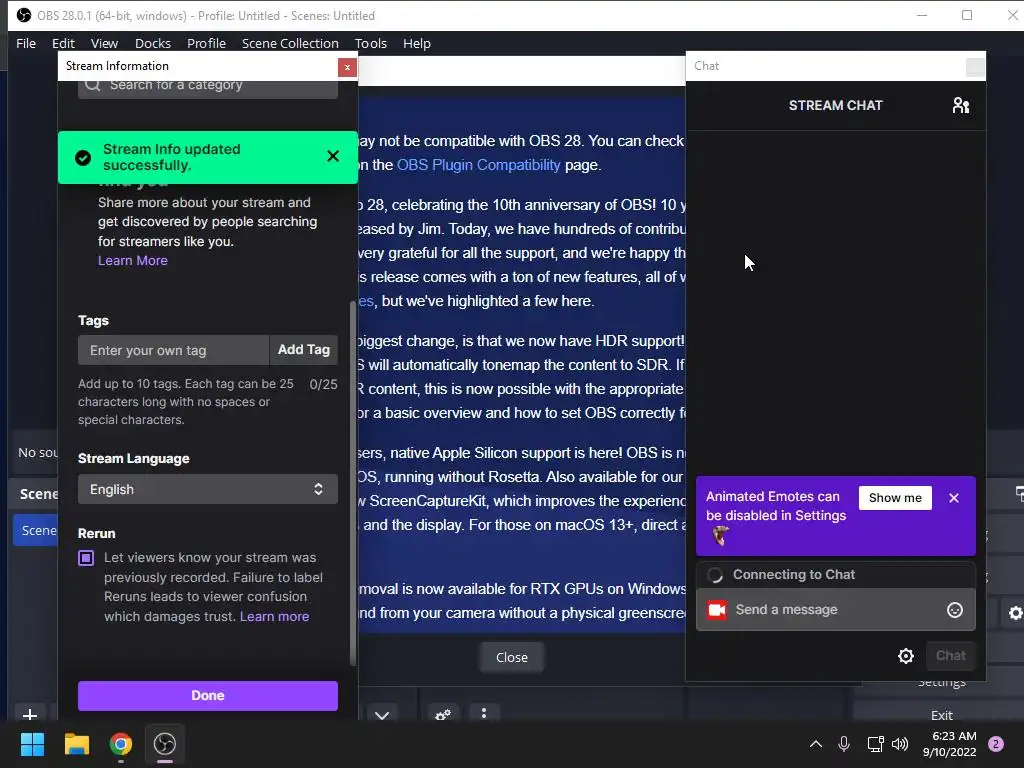Close the Stream Information dock

347,67
